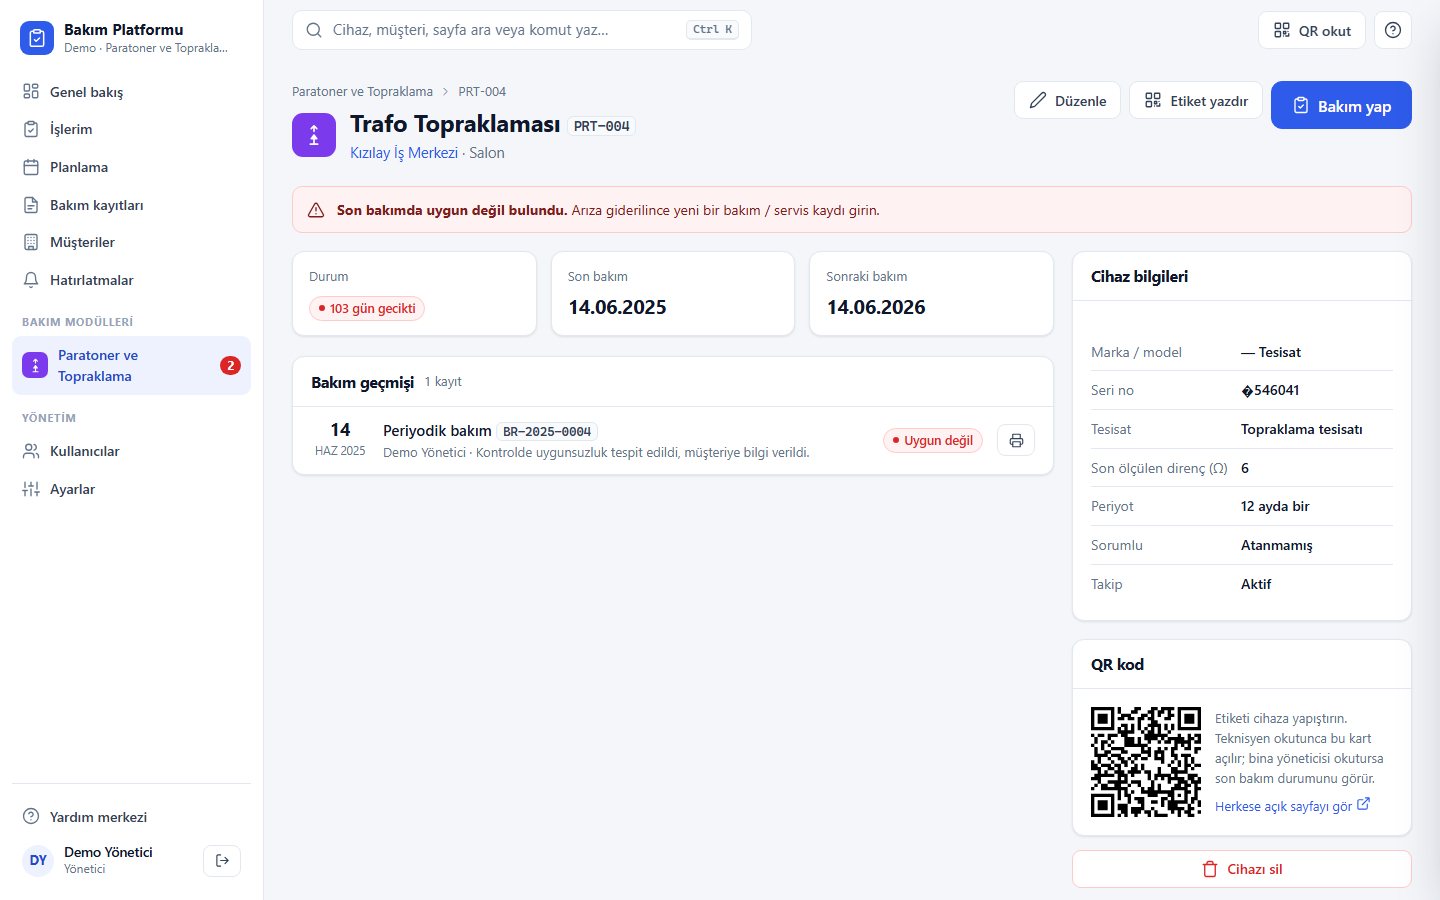Image resolution: width=1440 pixels, height=900 pixels.
Task: Click the Son bakım date 14.06.2025
Action: [617, 307]
